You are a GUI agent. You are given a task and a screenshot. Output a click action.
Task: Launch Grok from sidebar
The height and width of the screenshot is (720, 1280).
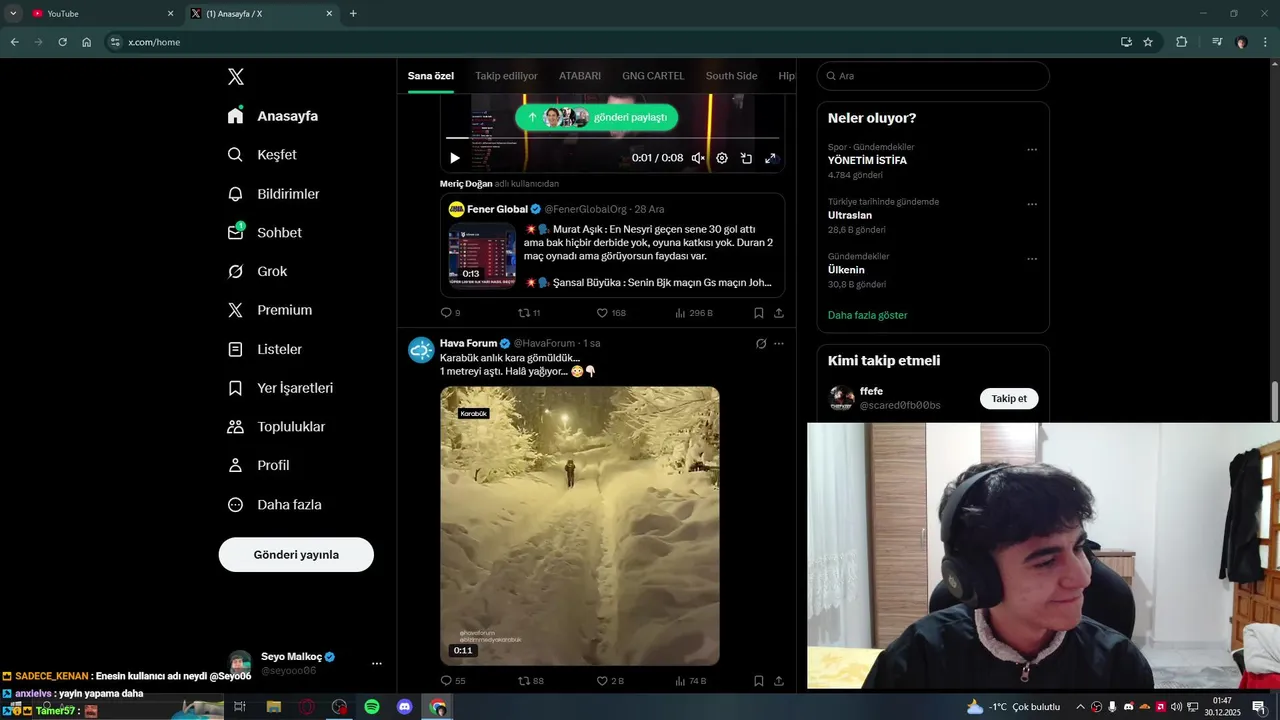257,271
